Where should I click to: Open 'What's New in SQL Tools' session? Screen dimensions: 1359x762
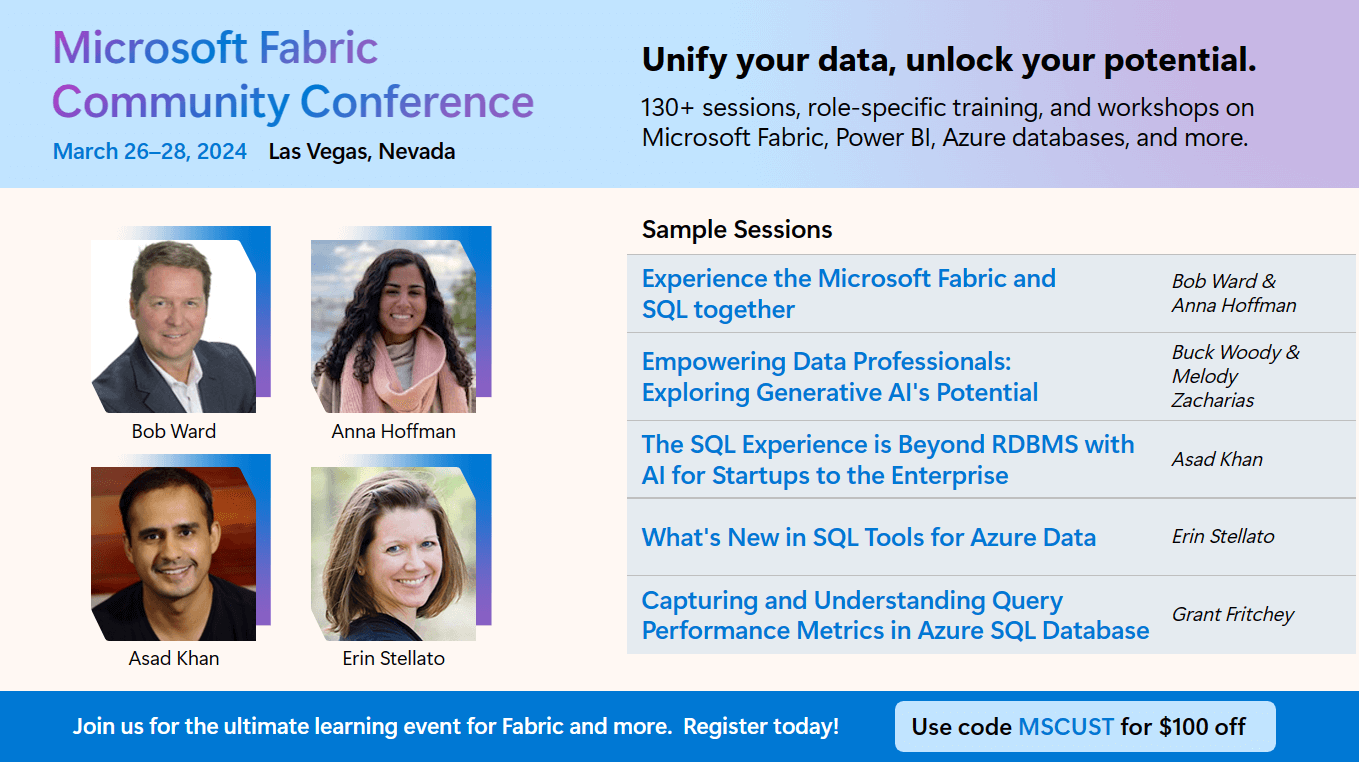pyautogui.click(x=868, y=537)
